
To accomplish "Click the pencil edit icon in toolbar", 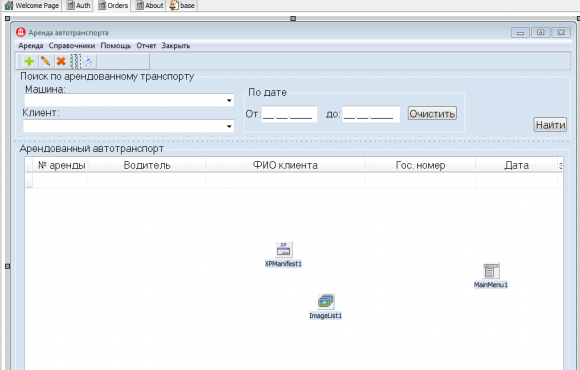I will coord(45,61).
